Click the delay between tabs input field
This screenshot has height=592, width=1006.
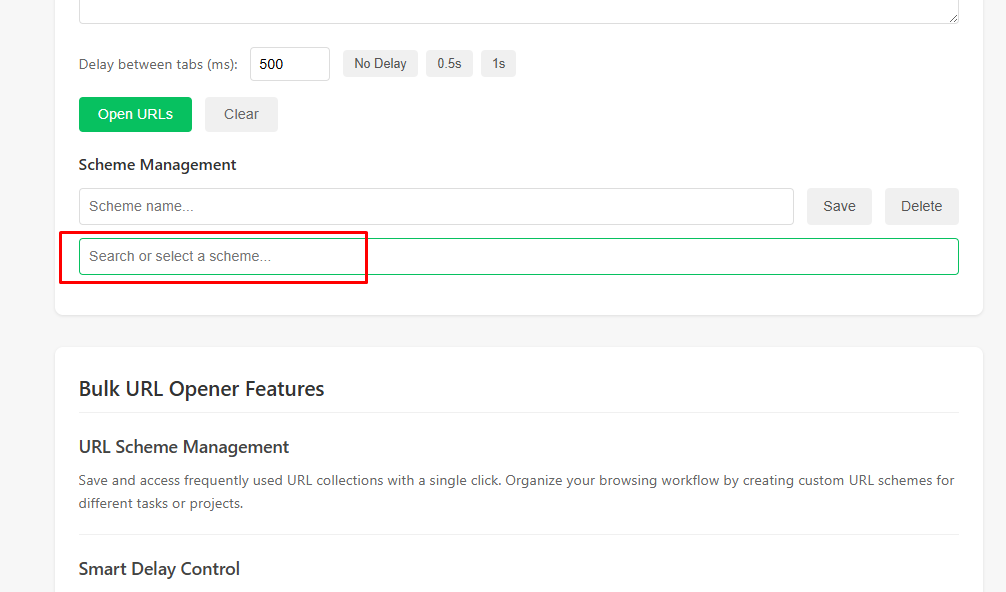(x=289, y=64)
